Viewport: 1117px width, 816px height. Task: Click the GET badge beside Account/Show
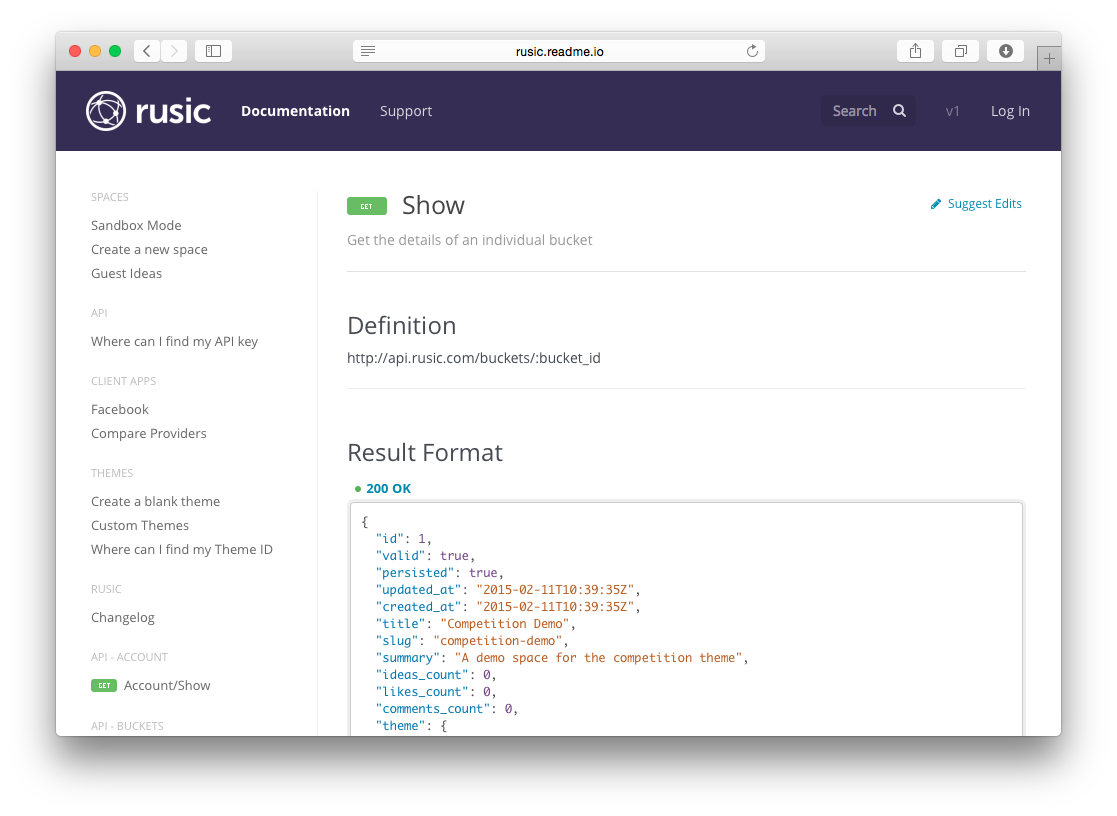click(x=104, y=686)
